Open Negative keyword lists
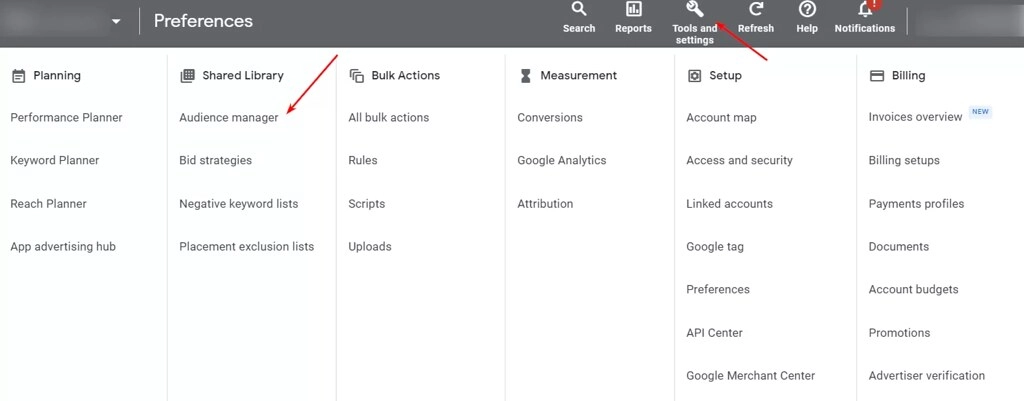 (238, 204)
